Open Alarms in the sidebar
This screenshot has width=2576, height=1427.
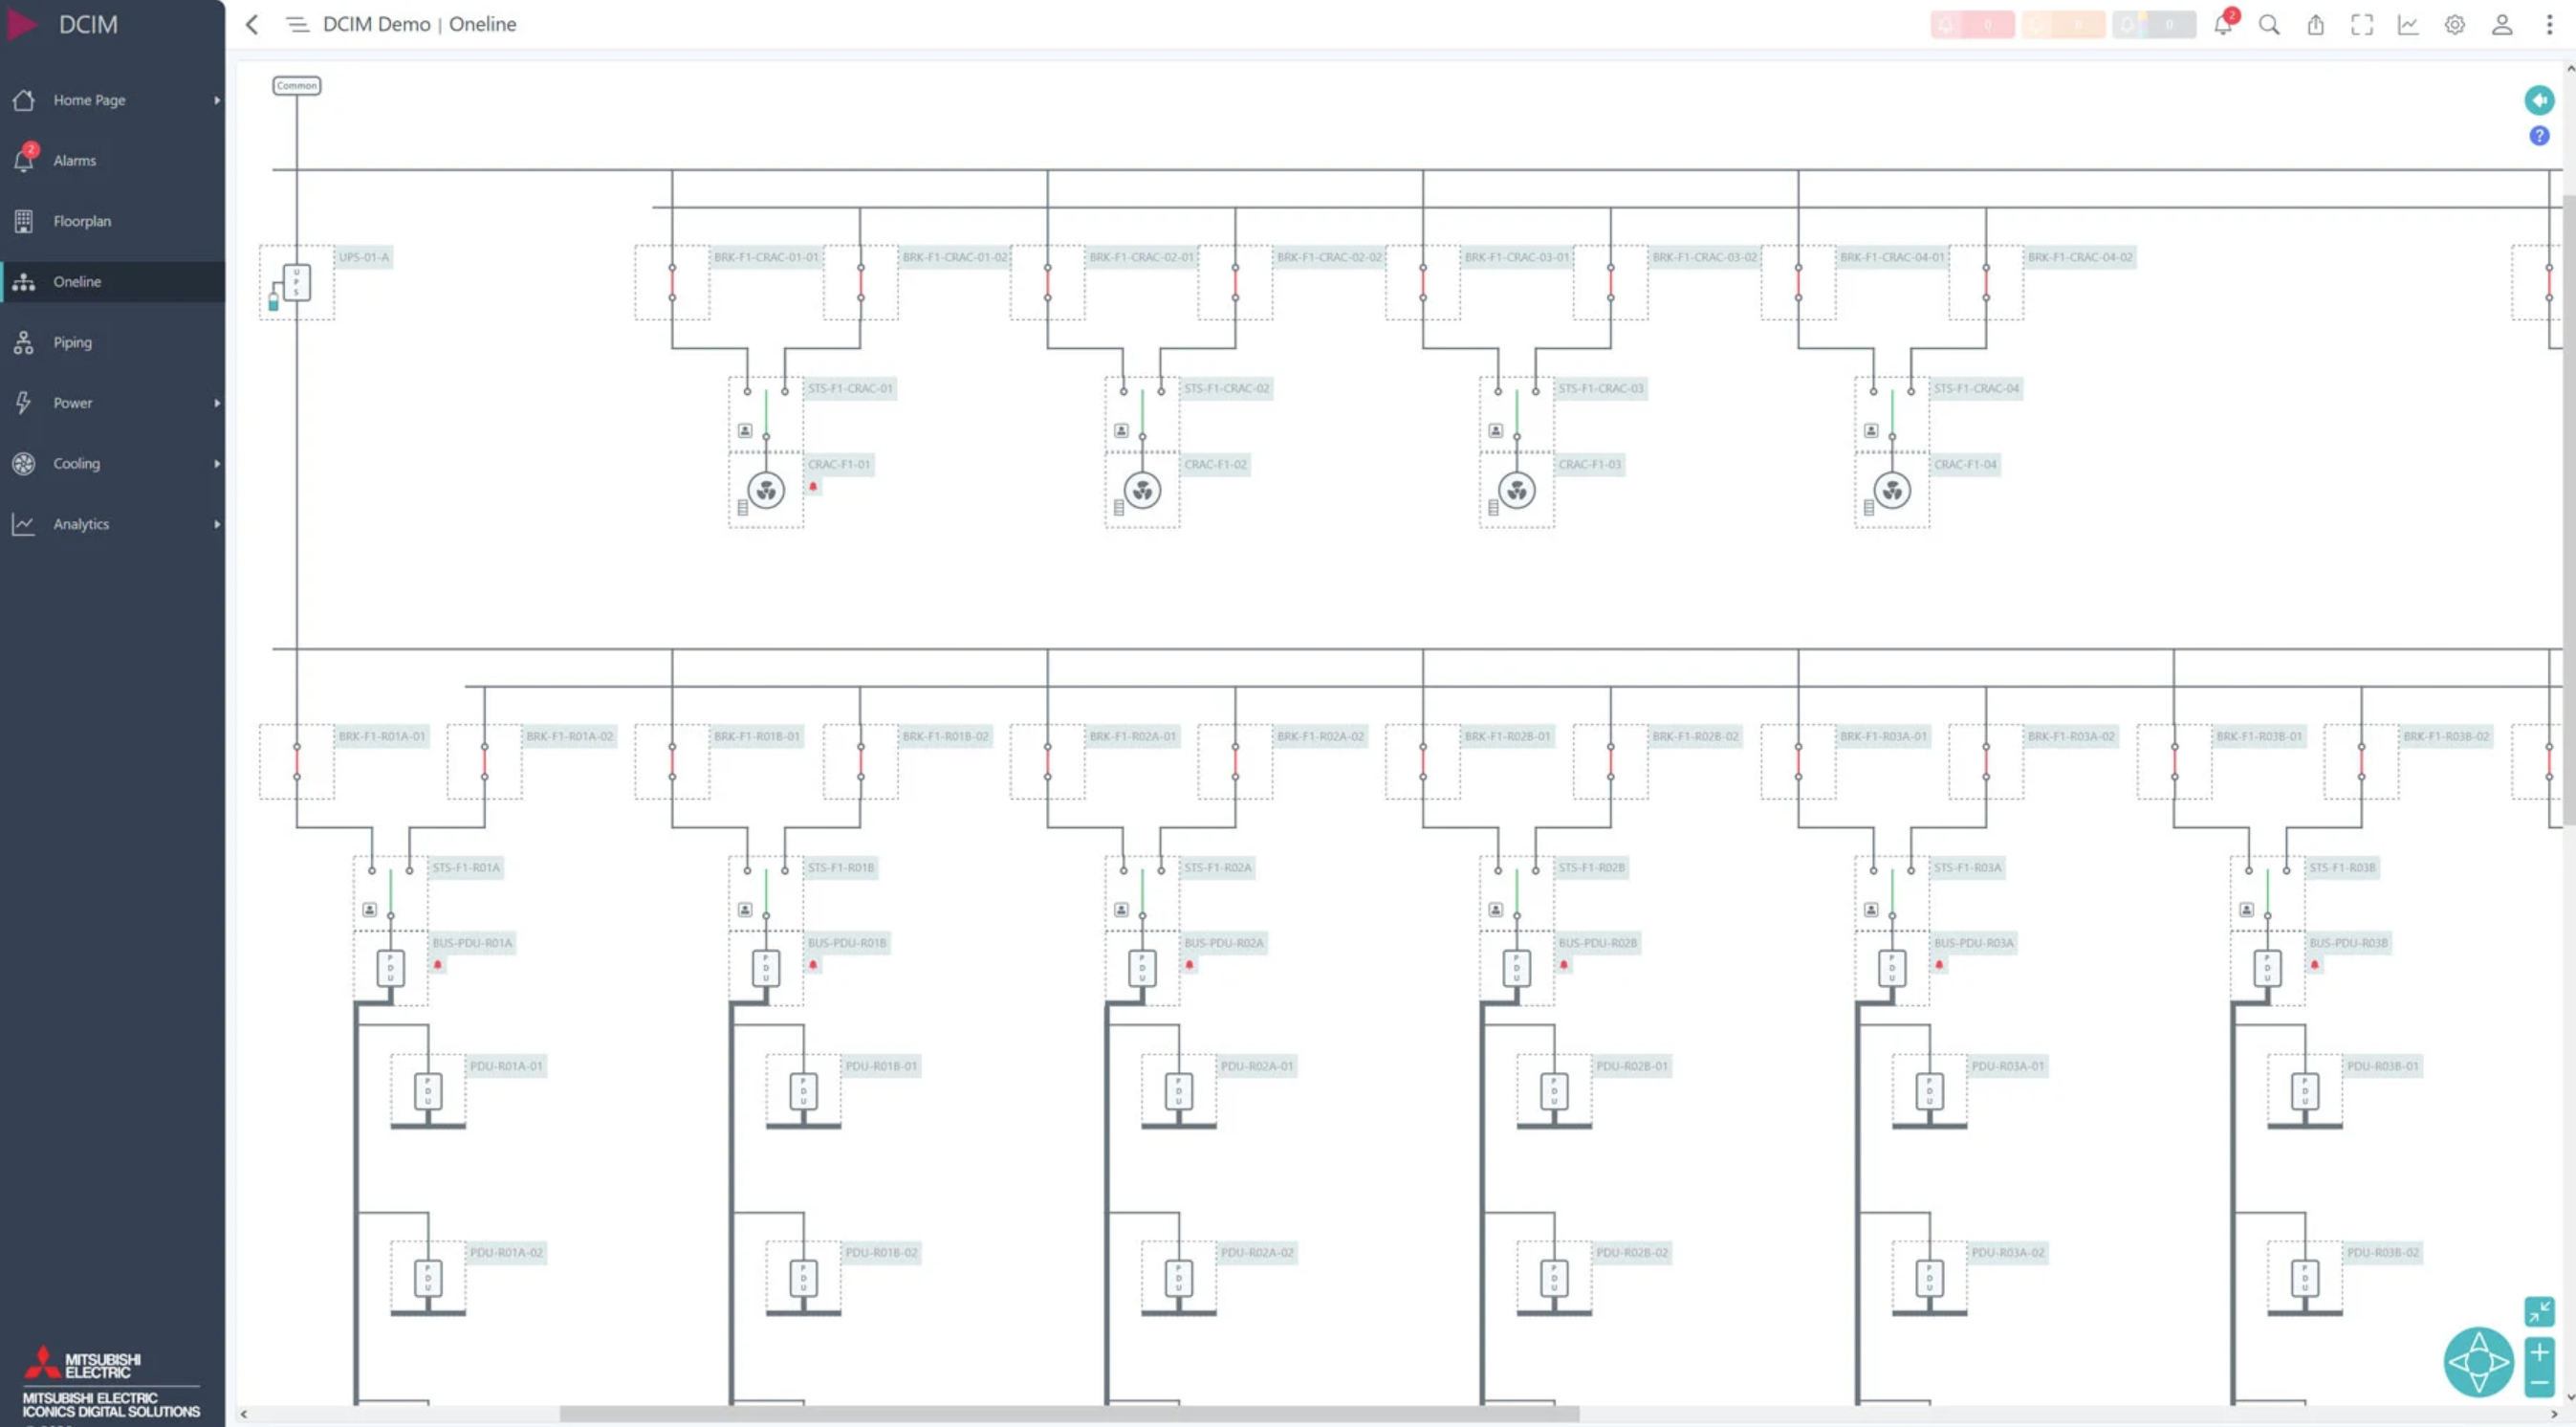pyautogui.click(x=113, y=160)
